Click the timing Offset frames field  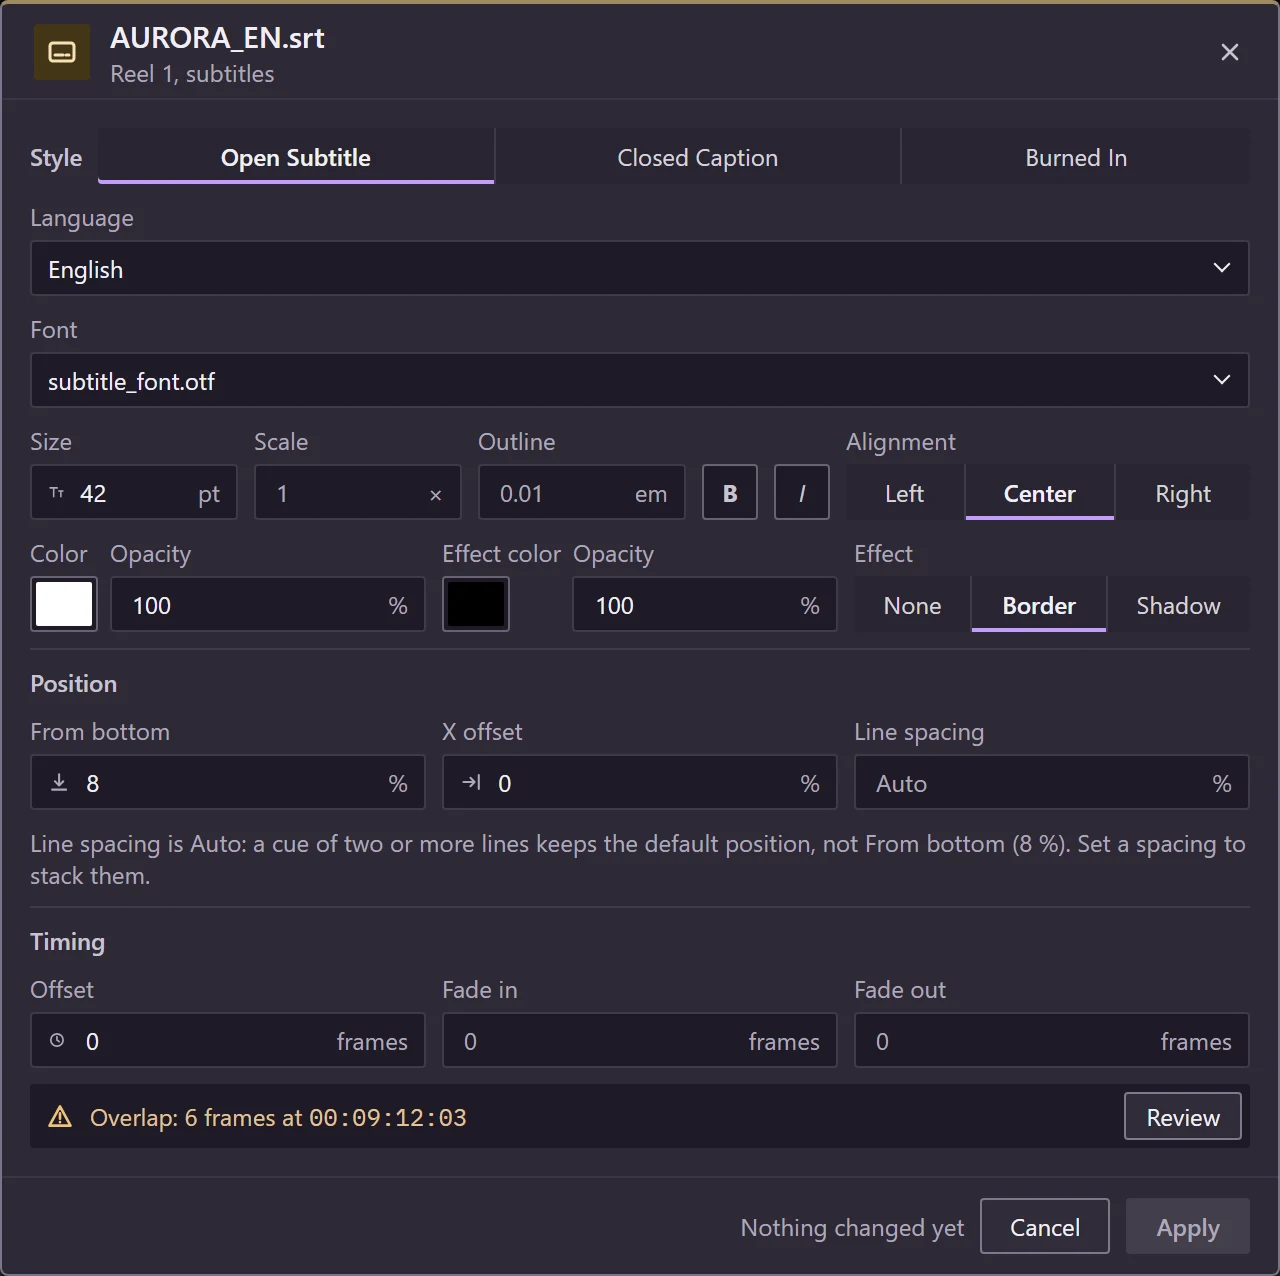click(x=228, y=1040)
